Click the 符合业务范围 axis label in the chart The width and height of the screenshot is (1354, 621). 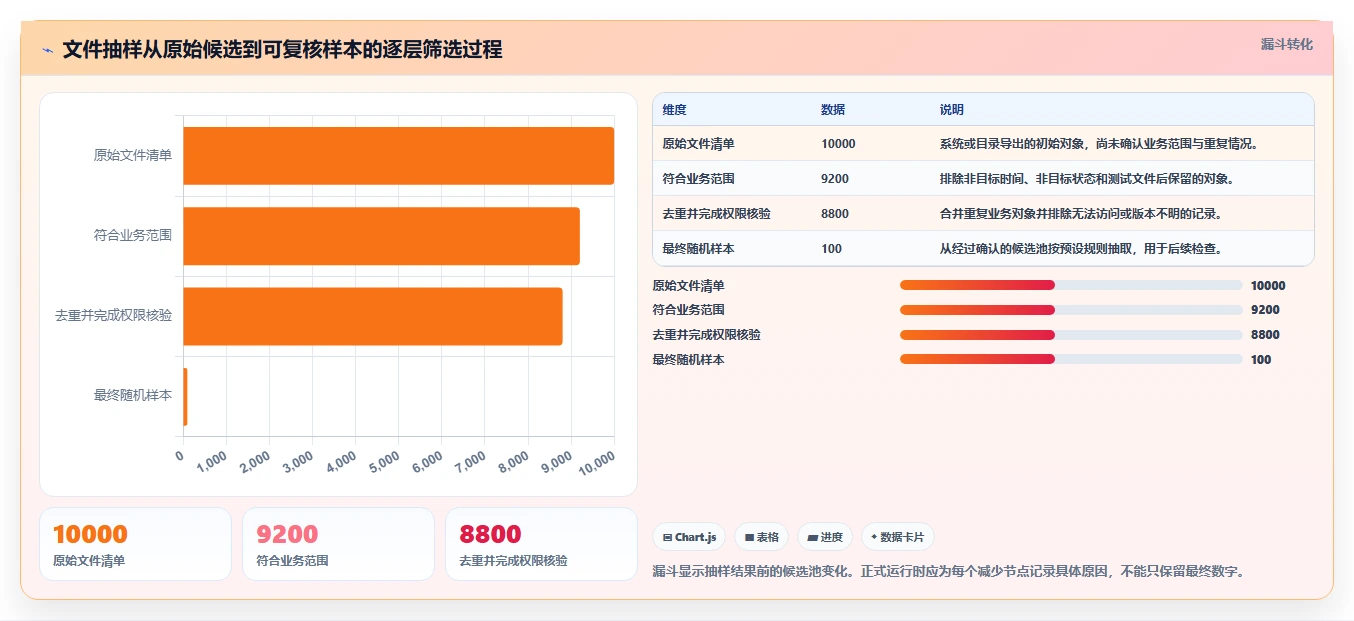pos(133,236)
